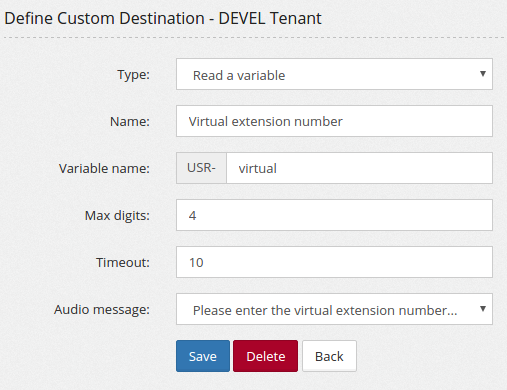Click the Timeout: label
This screenshot has height=390, width=507.
pos(123,262)
